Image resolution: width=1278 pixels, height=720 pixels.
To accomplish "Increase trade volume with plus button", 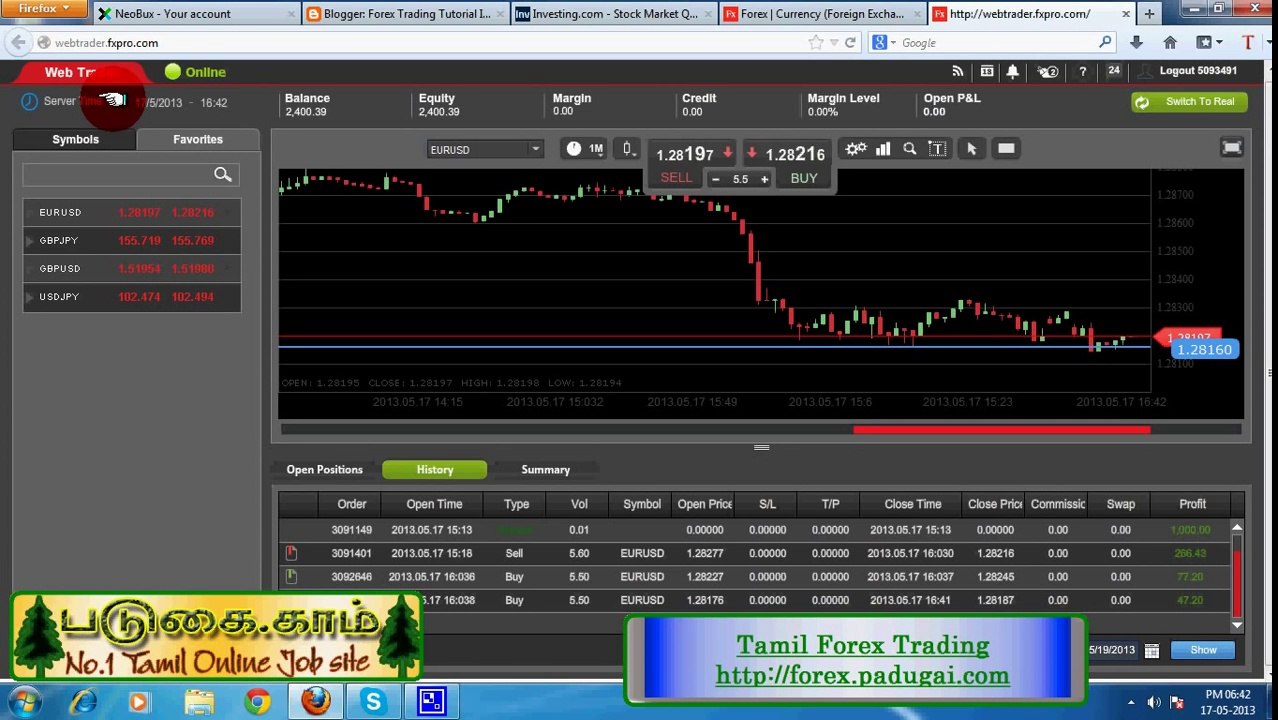I will tap(764, 179).
